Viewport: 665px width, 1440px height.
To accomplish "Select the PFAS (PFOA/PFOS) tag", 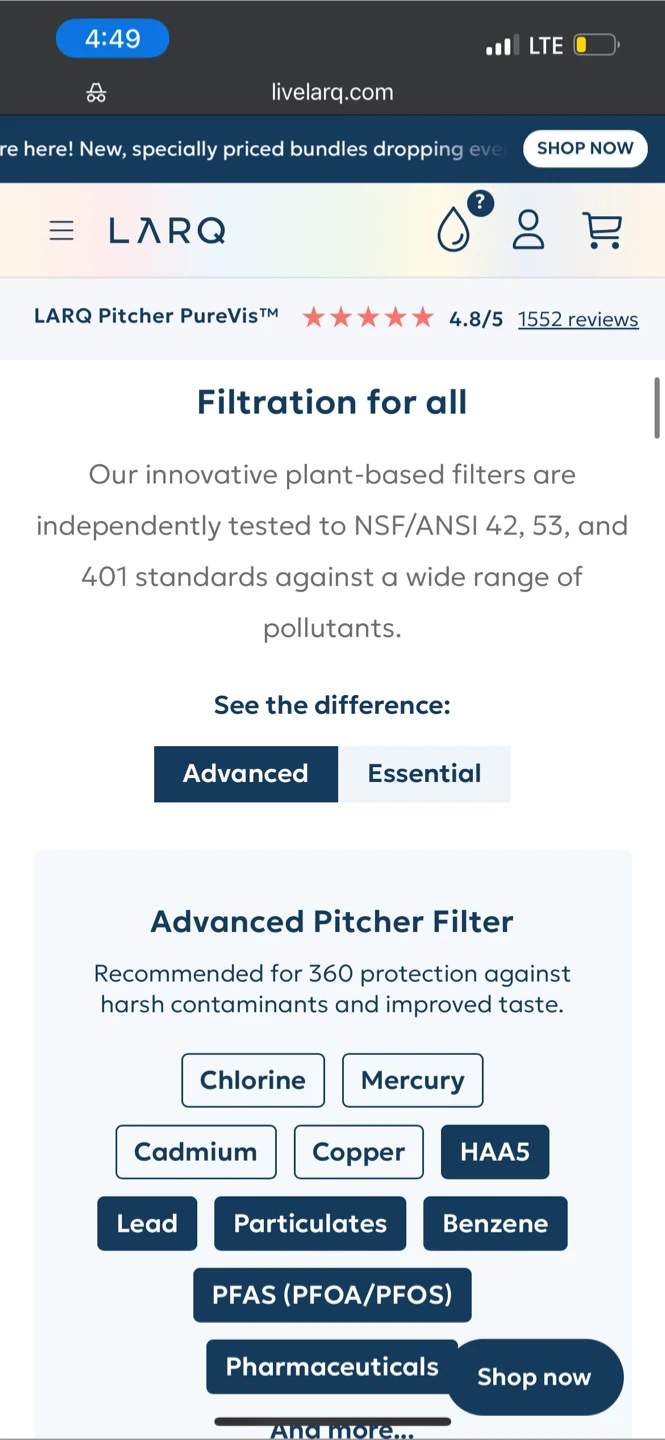I will pos(332,1295).
